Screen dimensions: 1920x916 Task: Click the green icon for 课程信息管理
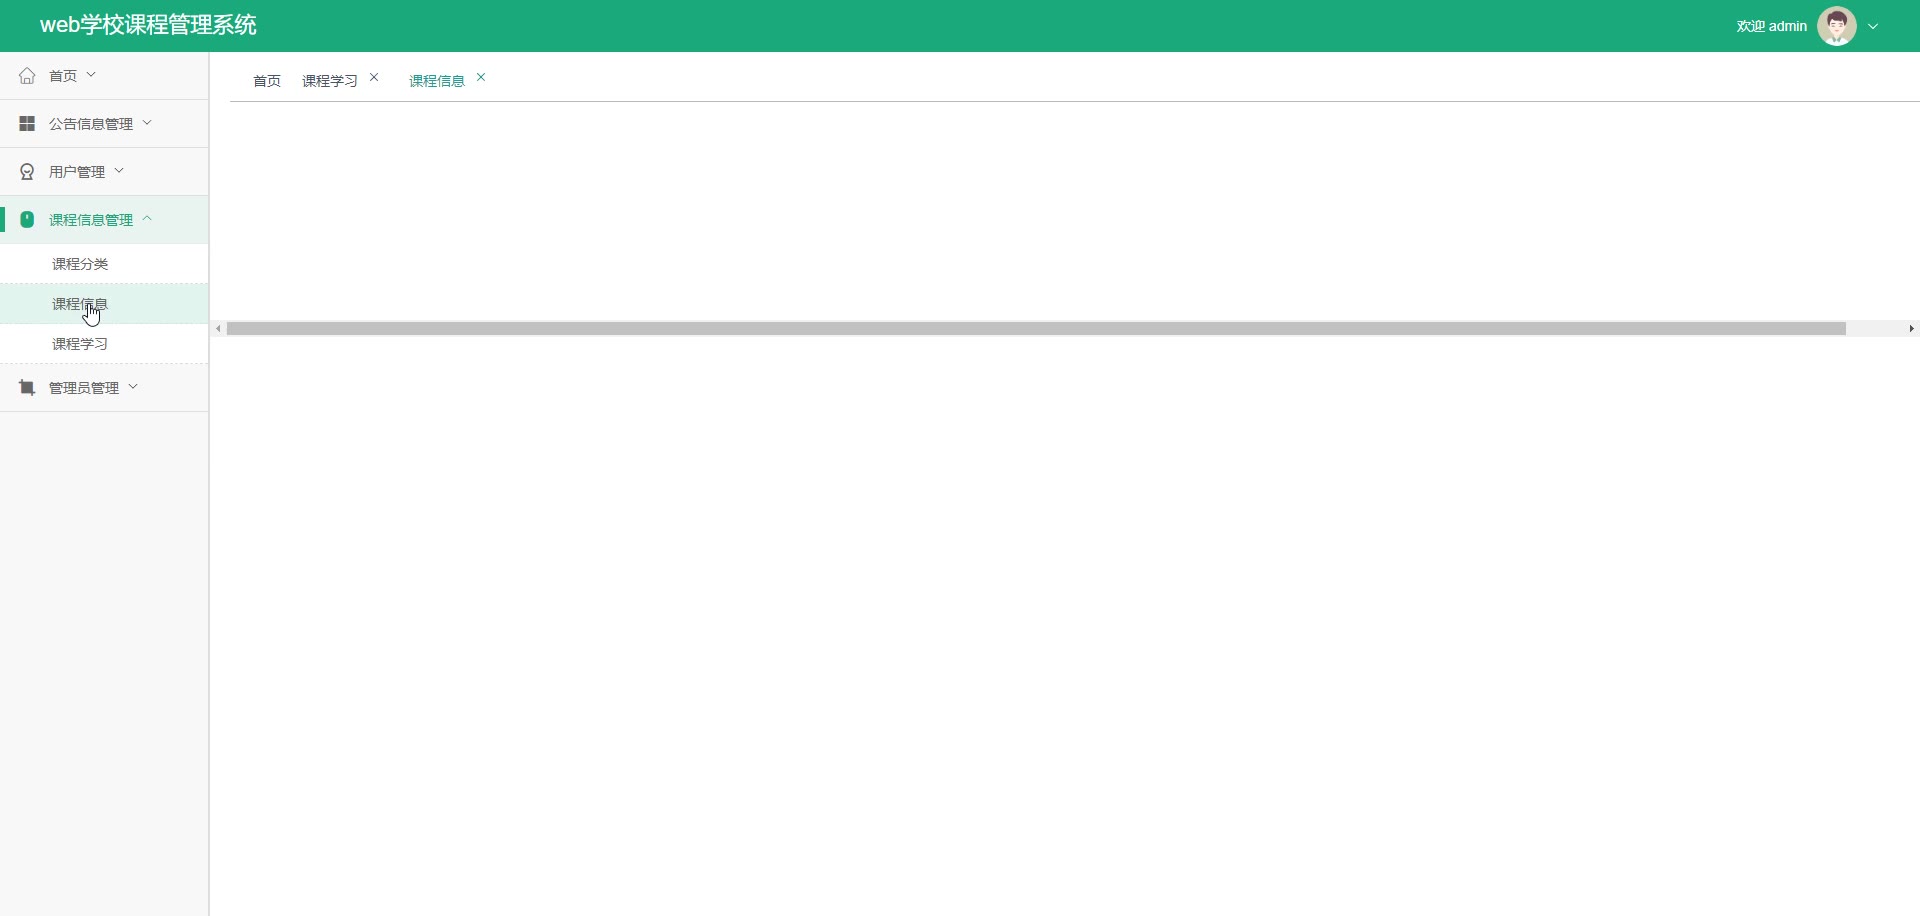click(27, 220)
